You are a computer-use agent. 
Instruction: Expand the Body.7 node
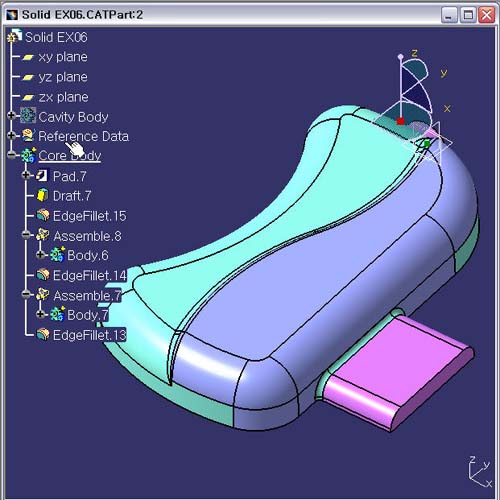point(40,314)
